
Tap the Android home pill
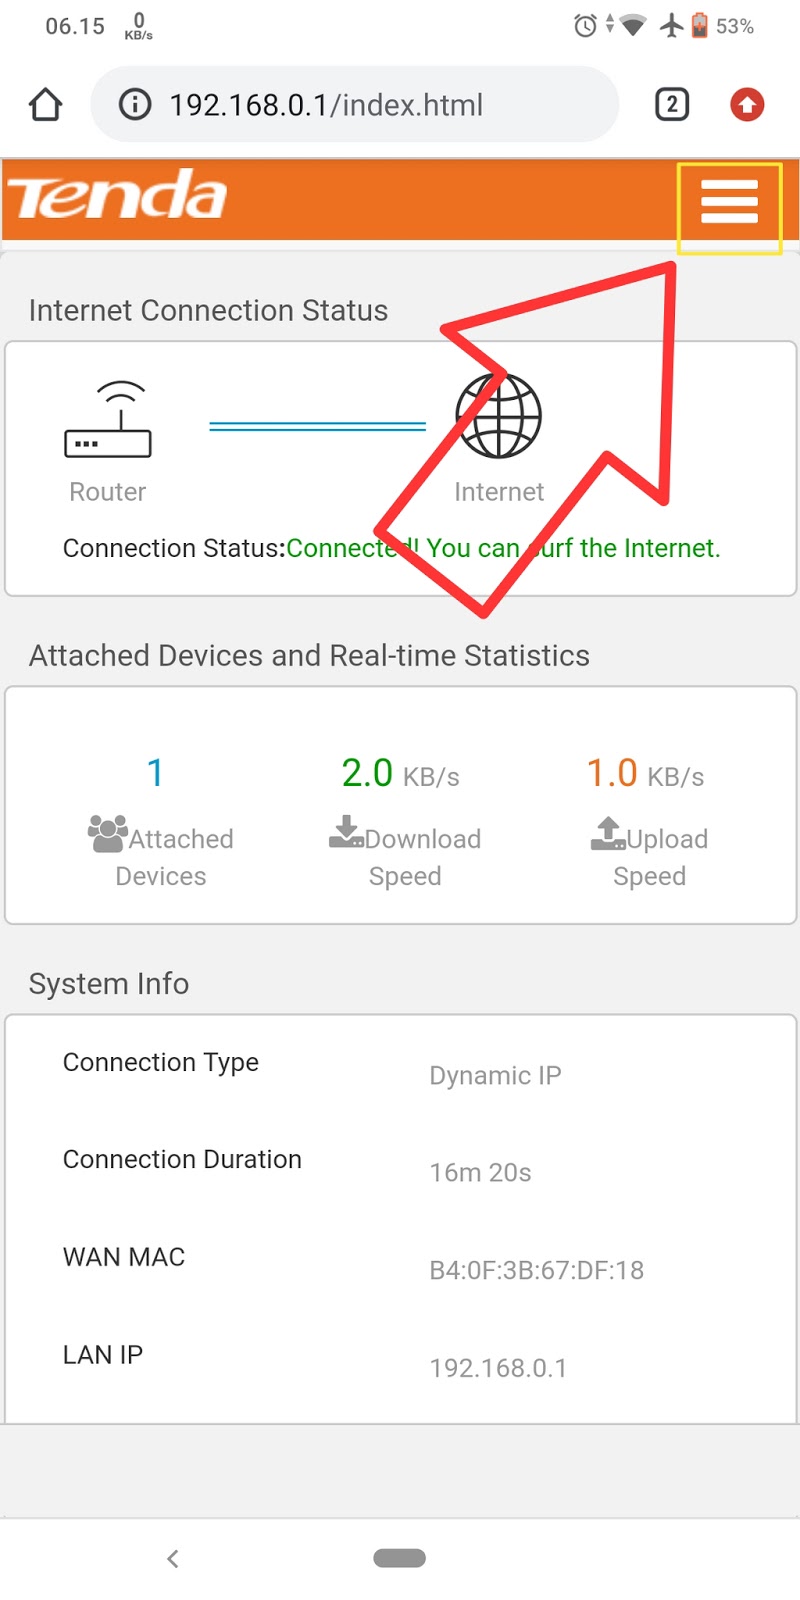pyautogui.click(x=400, y=1558)
